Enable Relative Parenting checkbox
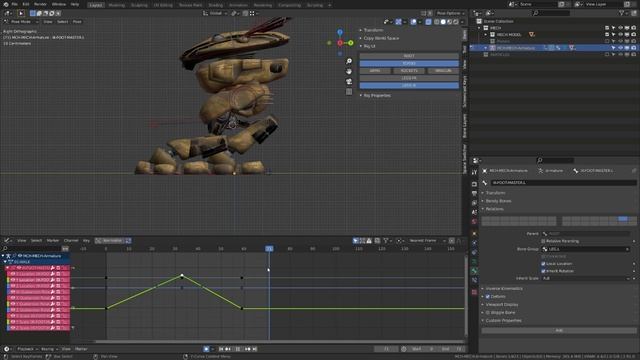Screen dimensions: 640x360 pos(543,241)
